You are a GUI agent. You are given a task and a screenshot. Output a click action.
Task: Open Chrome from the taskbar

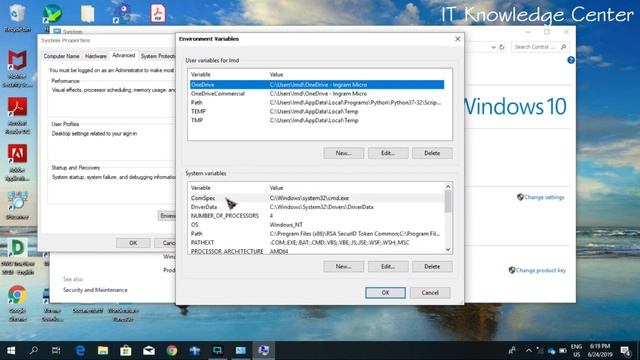172,350
